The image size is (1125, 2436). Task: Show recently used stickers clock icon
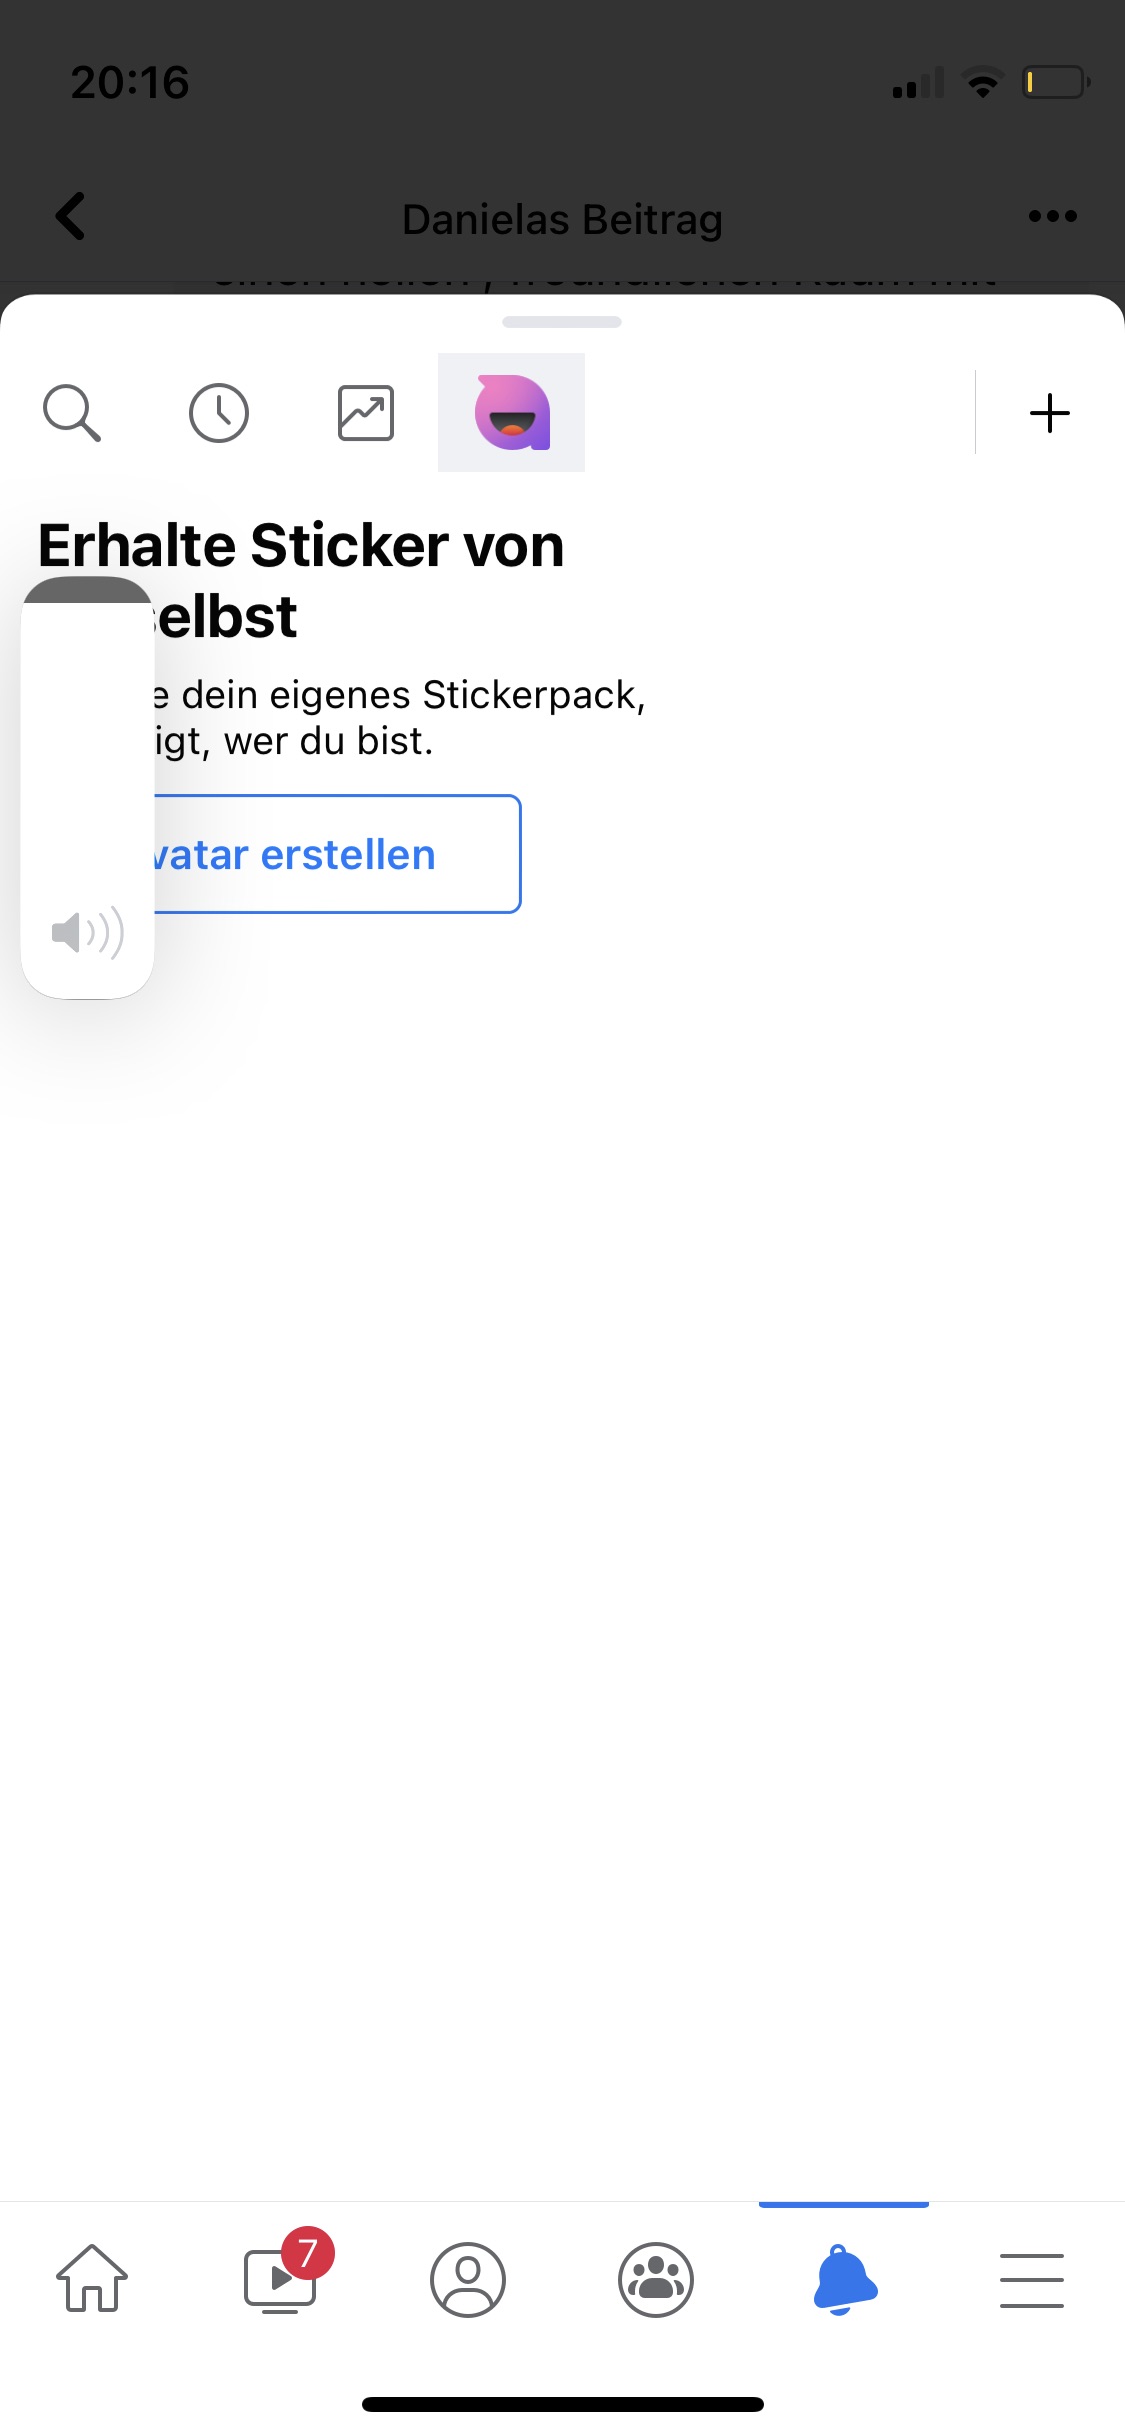(219, 413)
